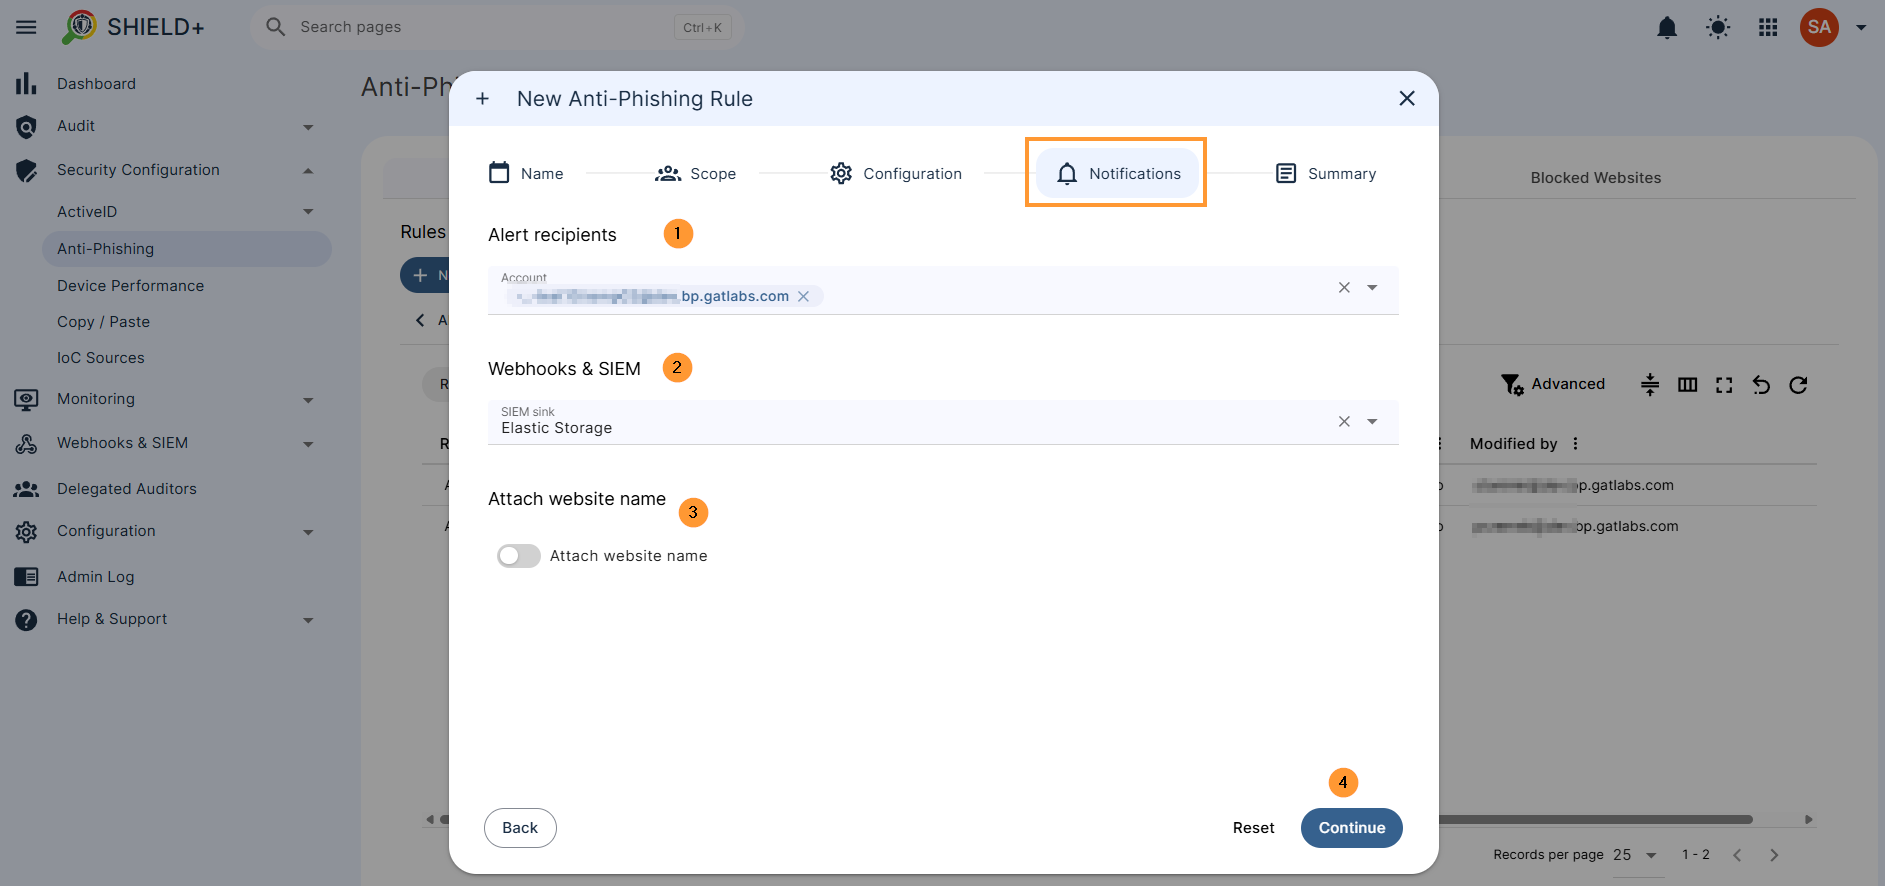Open the hamburger navigation menu
This screenshot has height=886, width=1885.
tap(26, 27)
